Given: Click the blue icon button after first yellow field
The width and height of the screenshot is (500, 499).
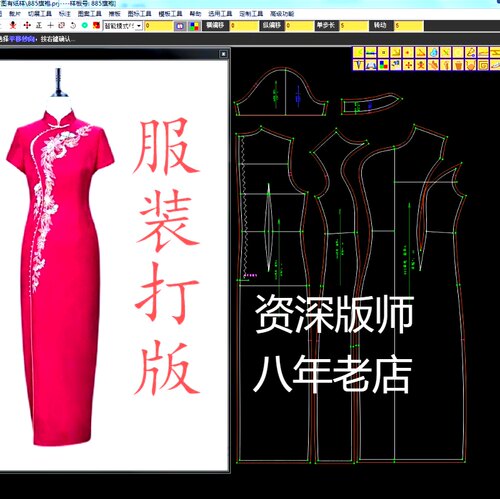Looking at the screenshot, I should click(x=180, y=26).
